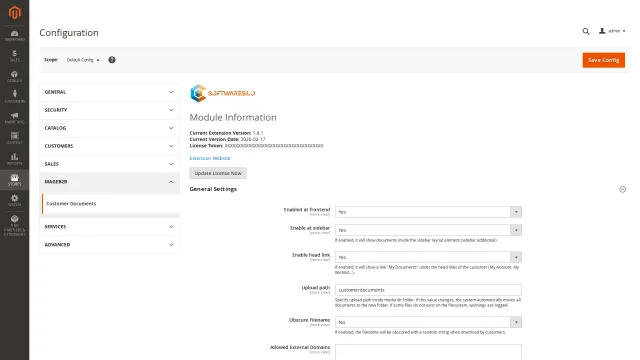Screen dimensions: 640x360
Task: Click the search magnifier icon
Action: point(586,31)
